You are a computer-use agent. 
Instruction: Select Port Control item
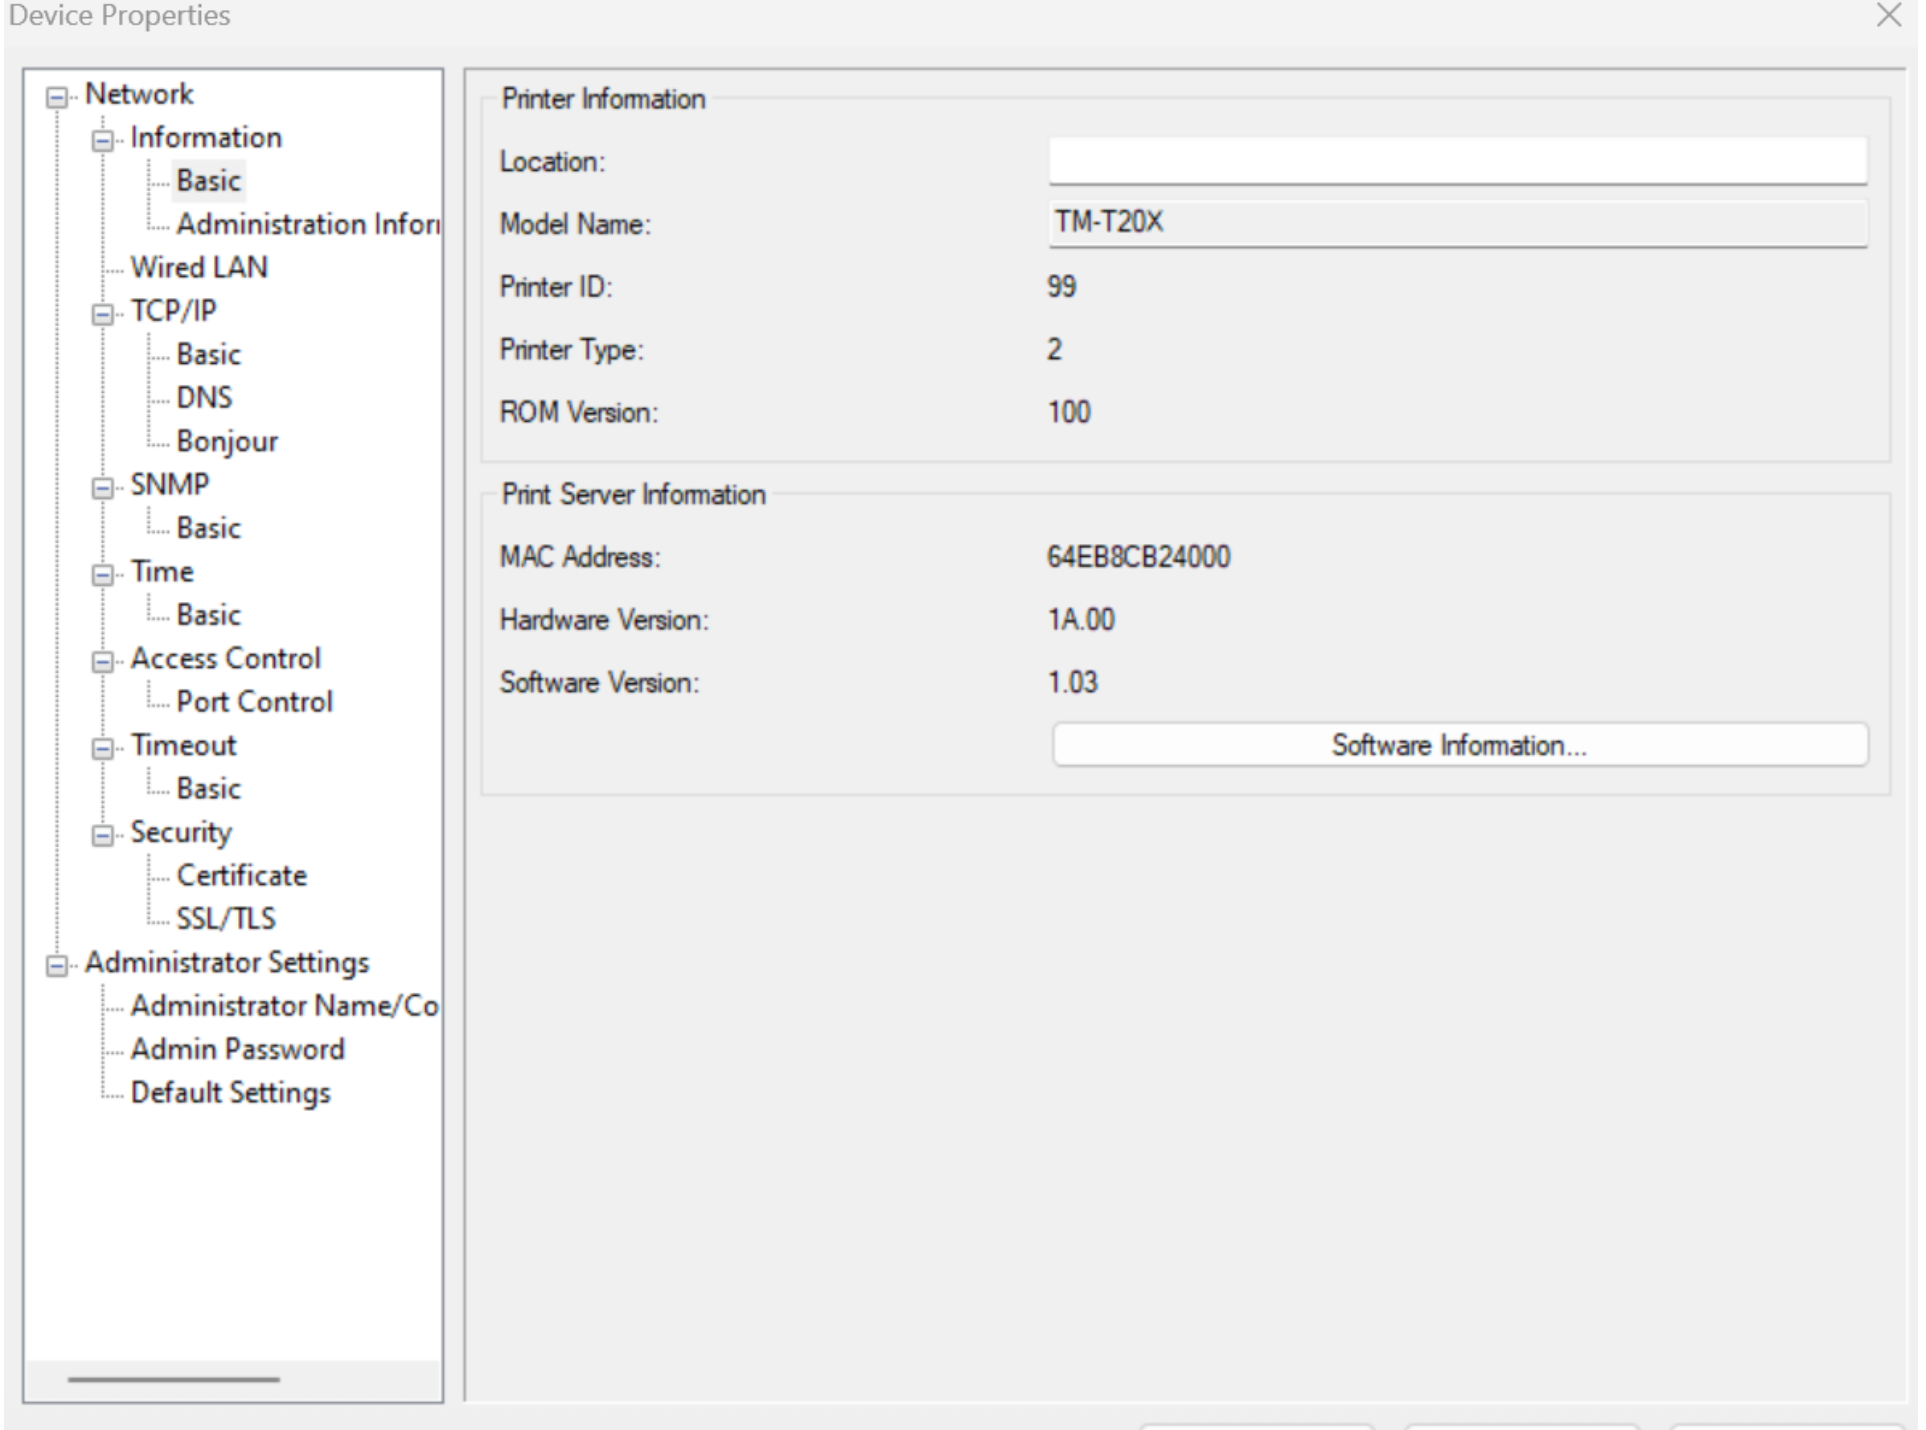(x=254, y=702)
